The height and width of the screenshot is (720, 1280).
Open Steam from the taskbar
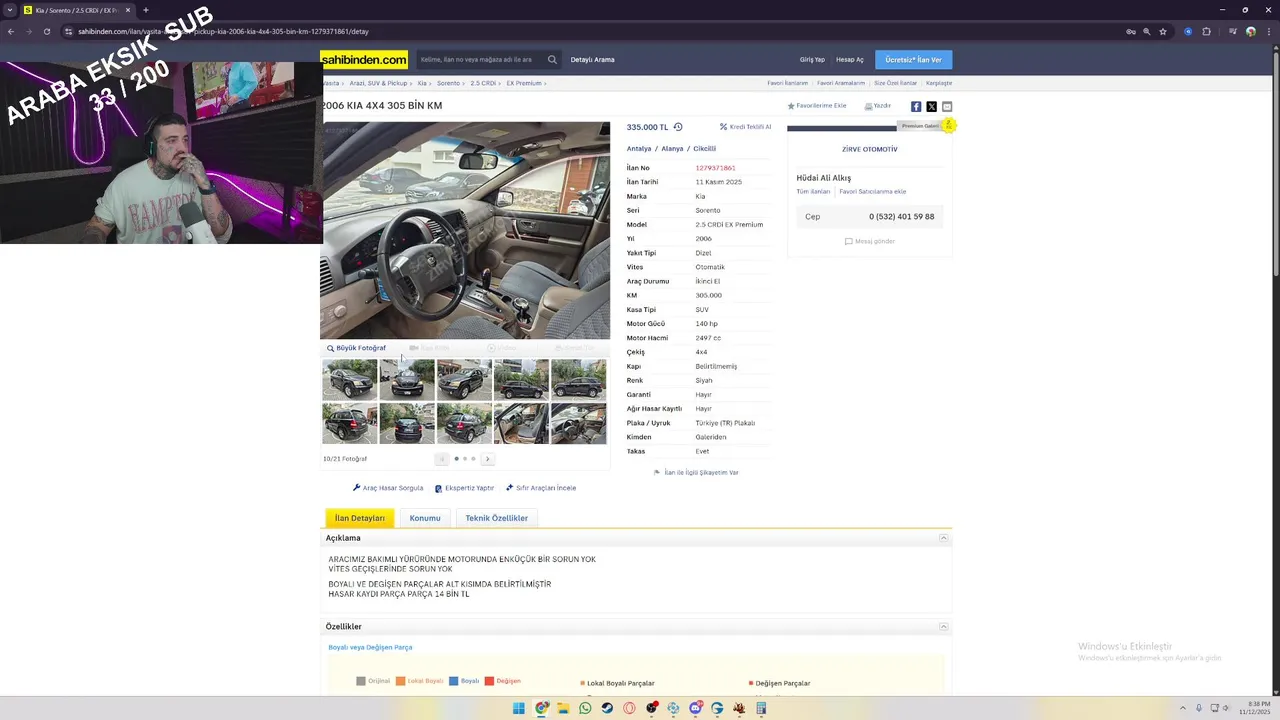tap(607, 708)
